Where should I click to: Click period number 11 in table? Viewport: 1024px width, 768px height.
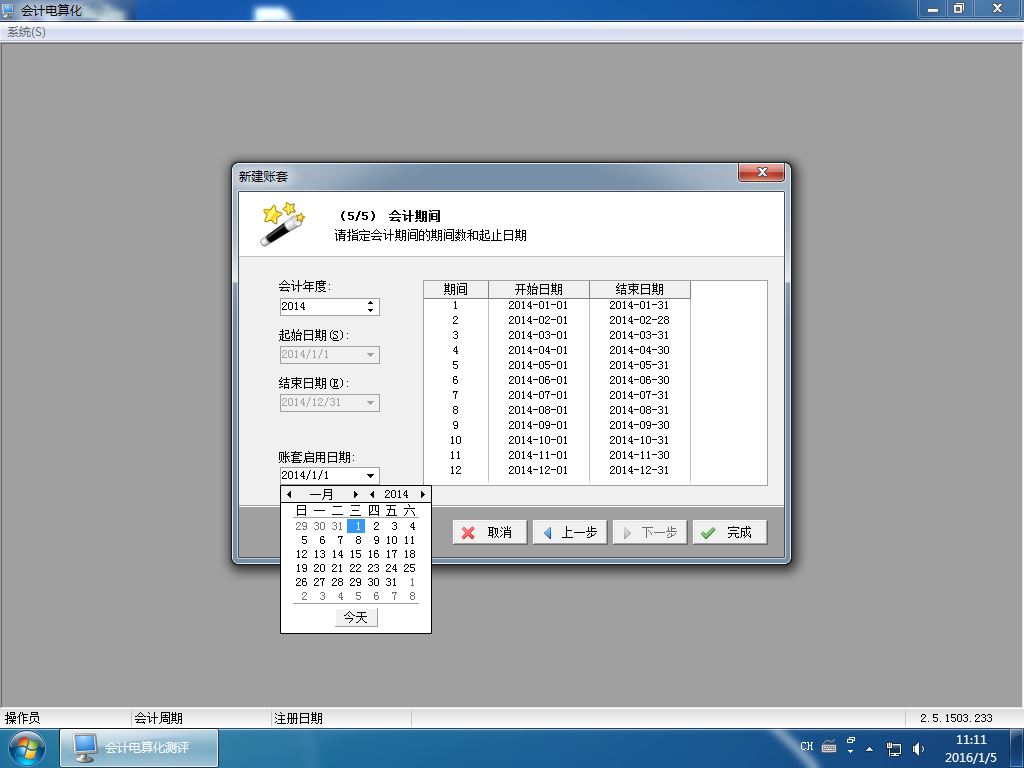pyautogui.click(x=455, y=455)
